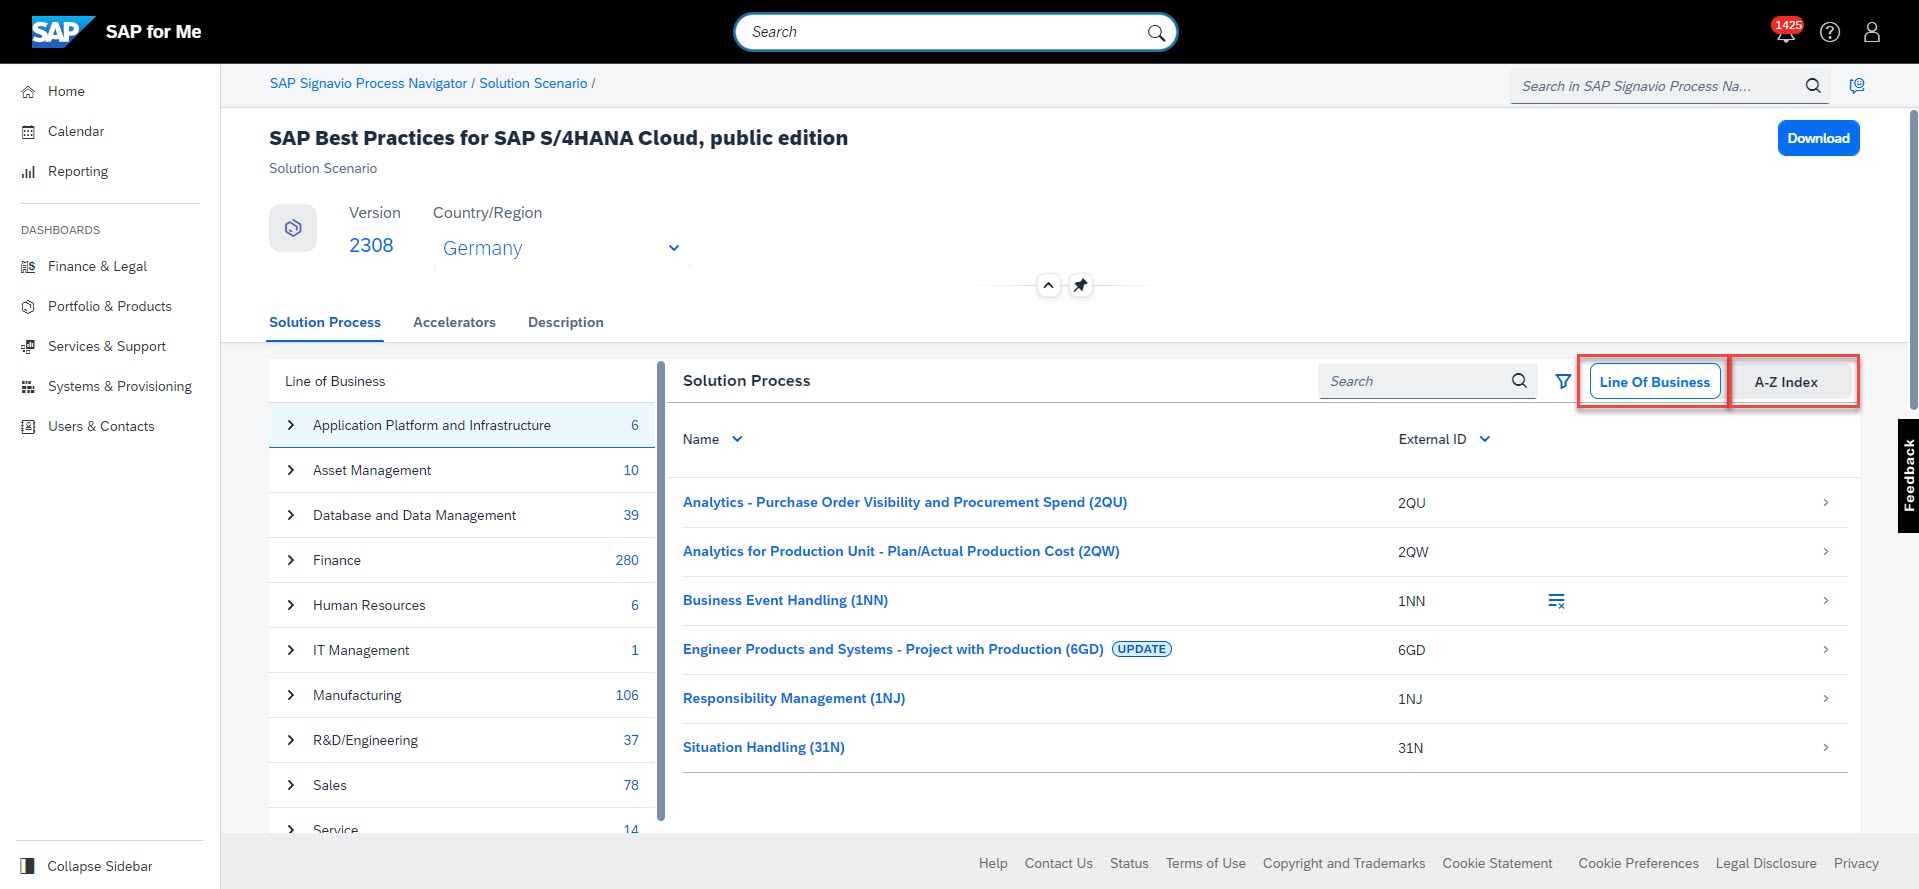Pin the header using pin icon
This screenshot has width=1919, height=889.
click(x=1080, y=286)
